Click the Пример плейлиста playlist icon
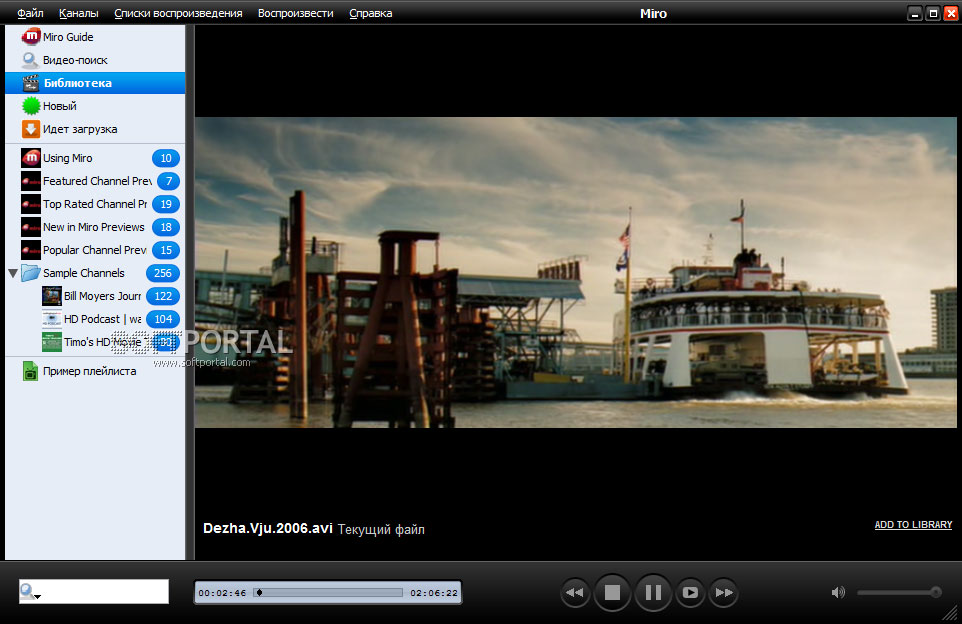This screenshot has height=624, width=962. pyautogui.click(x=31, y=371)
